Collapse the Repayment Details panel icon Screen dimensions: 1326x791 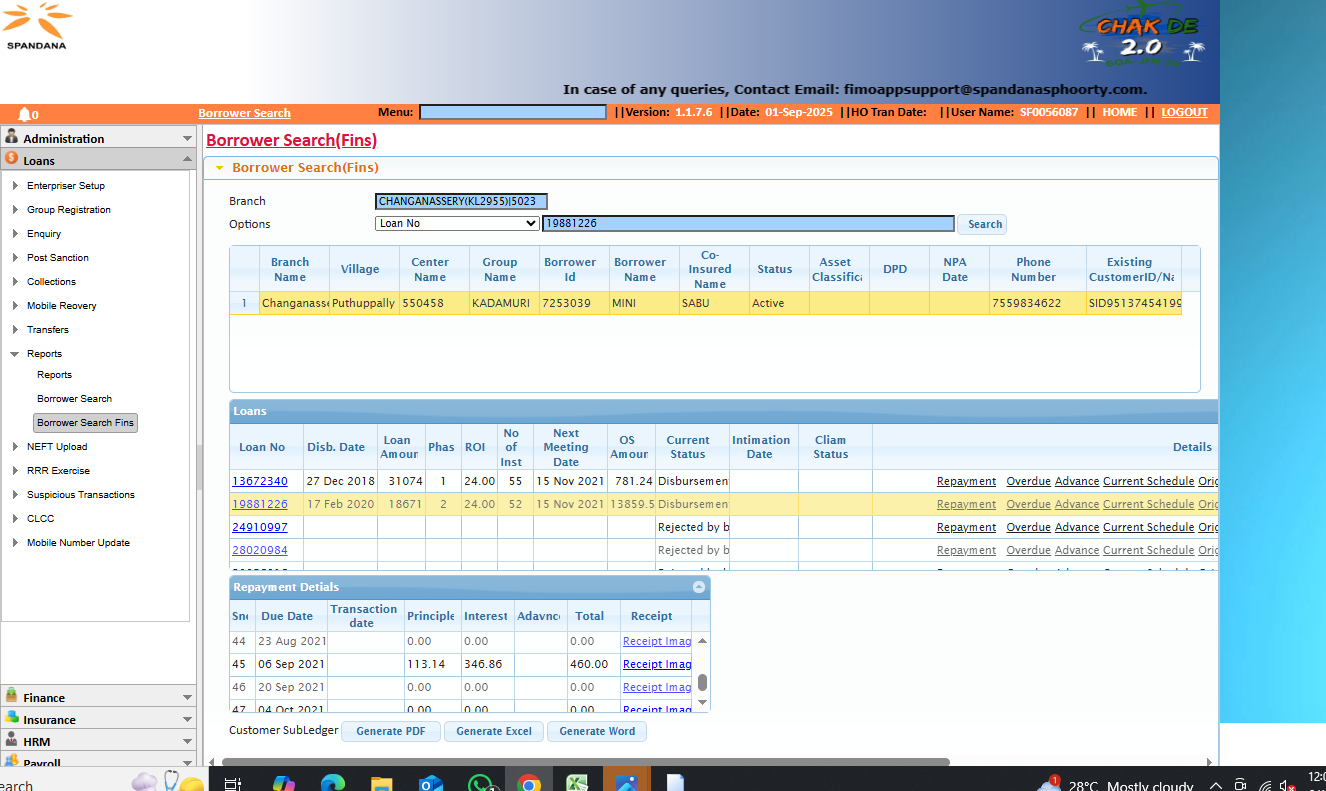click(x=699, y=587)
